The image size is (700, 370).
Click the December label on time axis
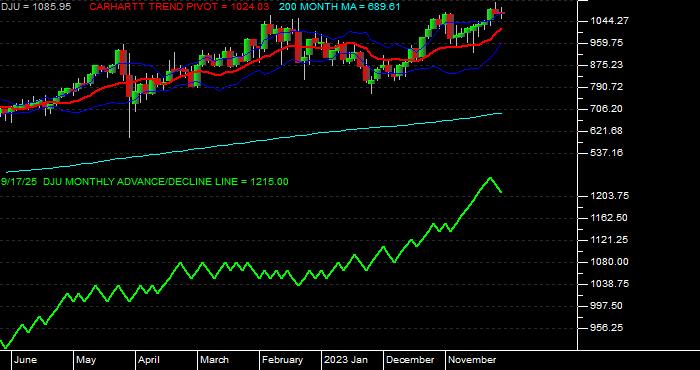[x=410, y=360]
